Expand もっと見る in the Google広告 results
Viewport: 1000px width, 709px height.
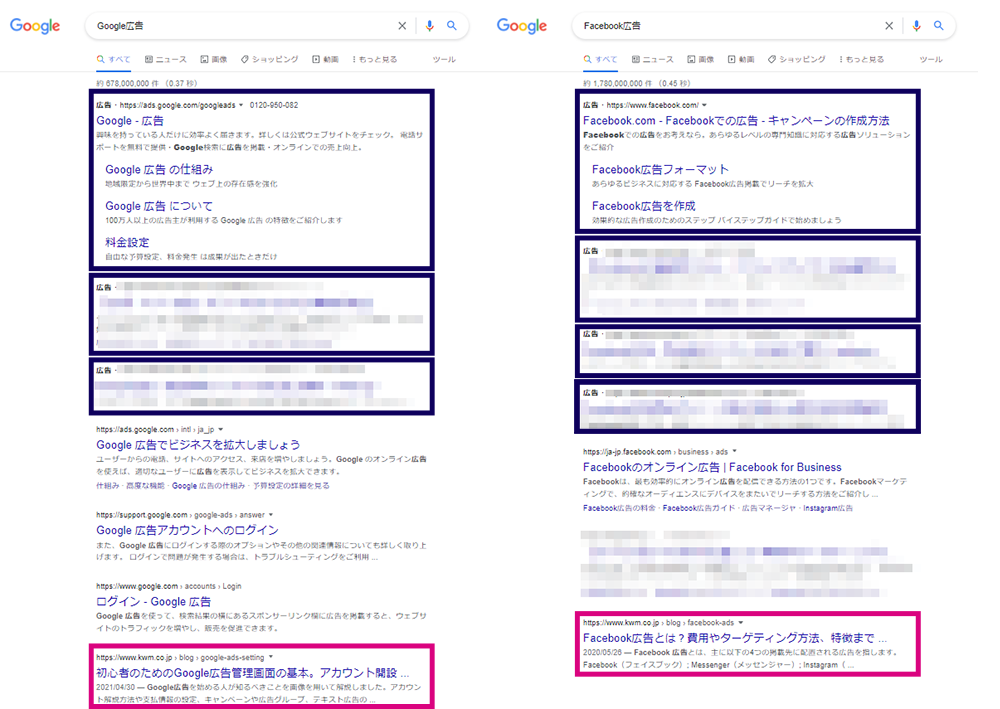coord(375,59)
